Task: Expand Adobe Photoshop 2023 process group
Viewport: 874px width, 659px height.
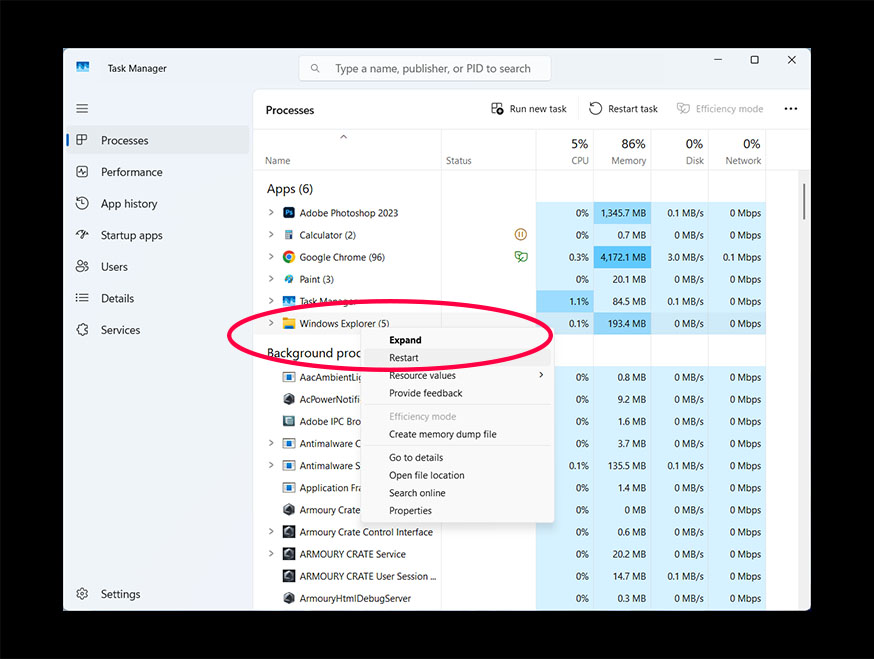Action: [x=271, y=212]
